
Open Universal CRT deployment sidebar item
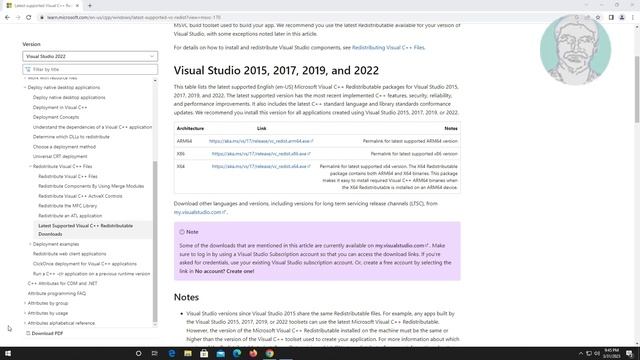[x=60, y=156]
